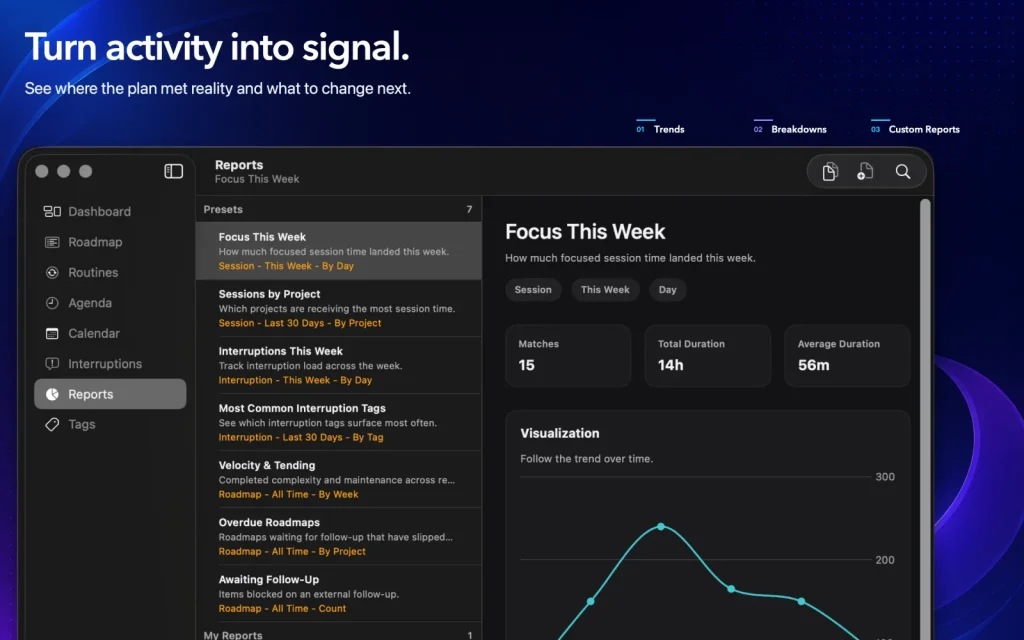The width and height of the screenshot is (1024, 640).
Task: Click the 200 axis label
Action: click(885, 560)
